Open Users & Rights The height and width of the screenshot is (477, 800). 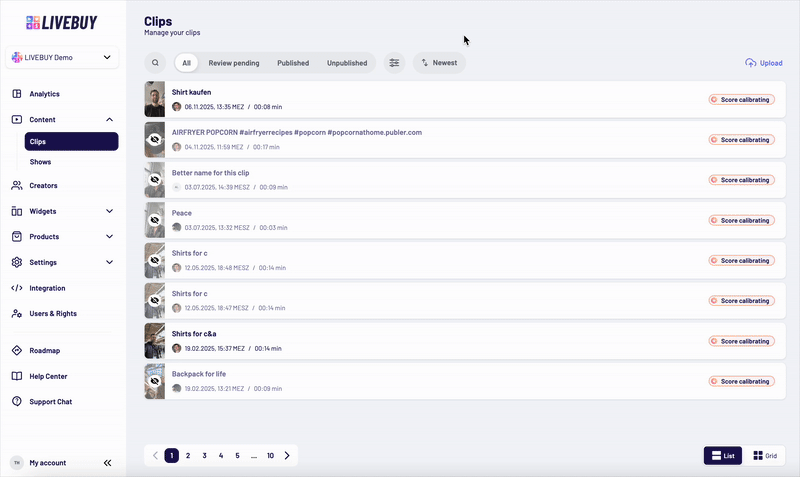pos(52,313)
